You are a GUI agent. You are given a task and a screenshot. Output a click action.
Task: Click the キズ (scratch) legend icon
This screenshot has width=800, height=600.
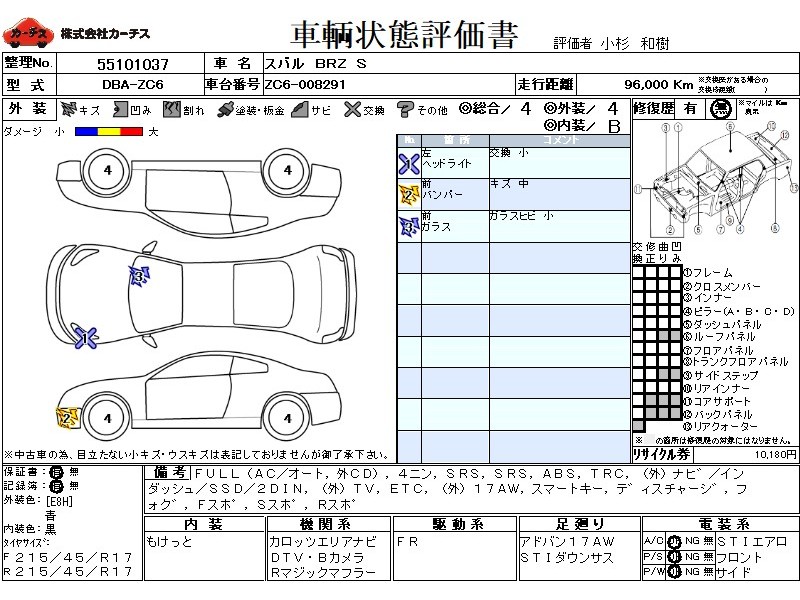click(70, 109)
